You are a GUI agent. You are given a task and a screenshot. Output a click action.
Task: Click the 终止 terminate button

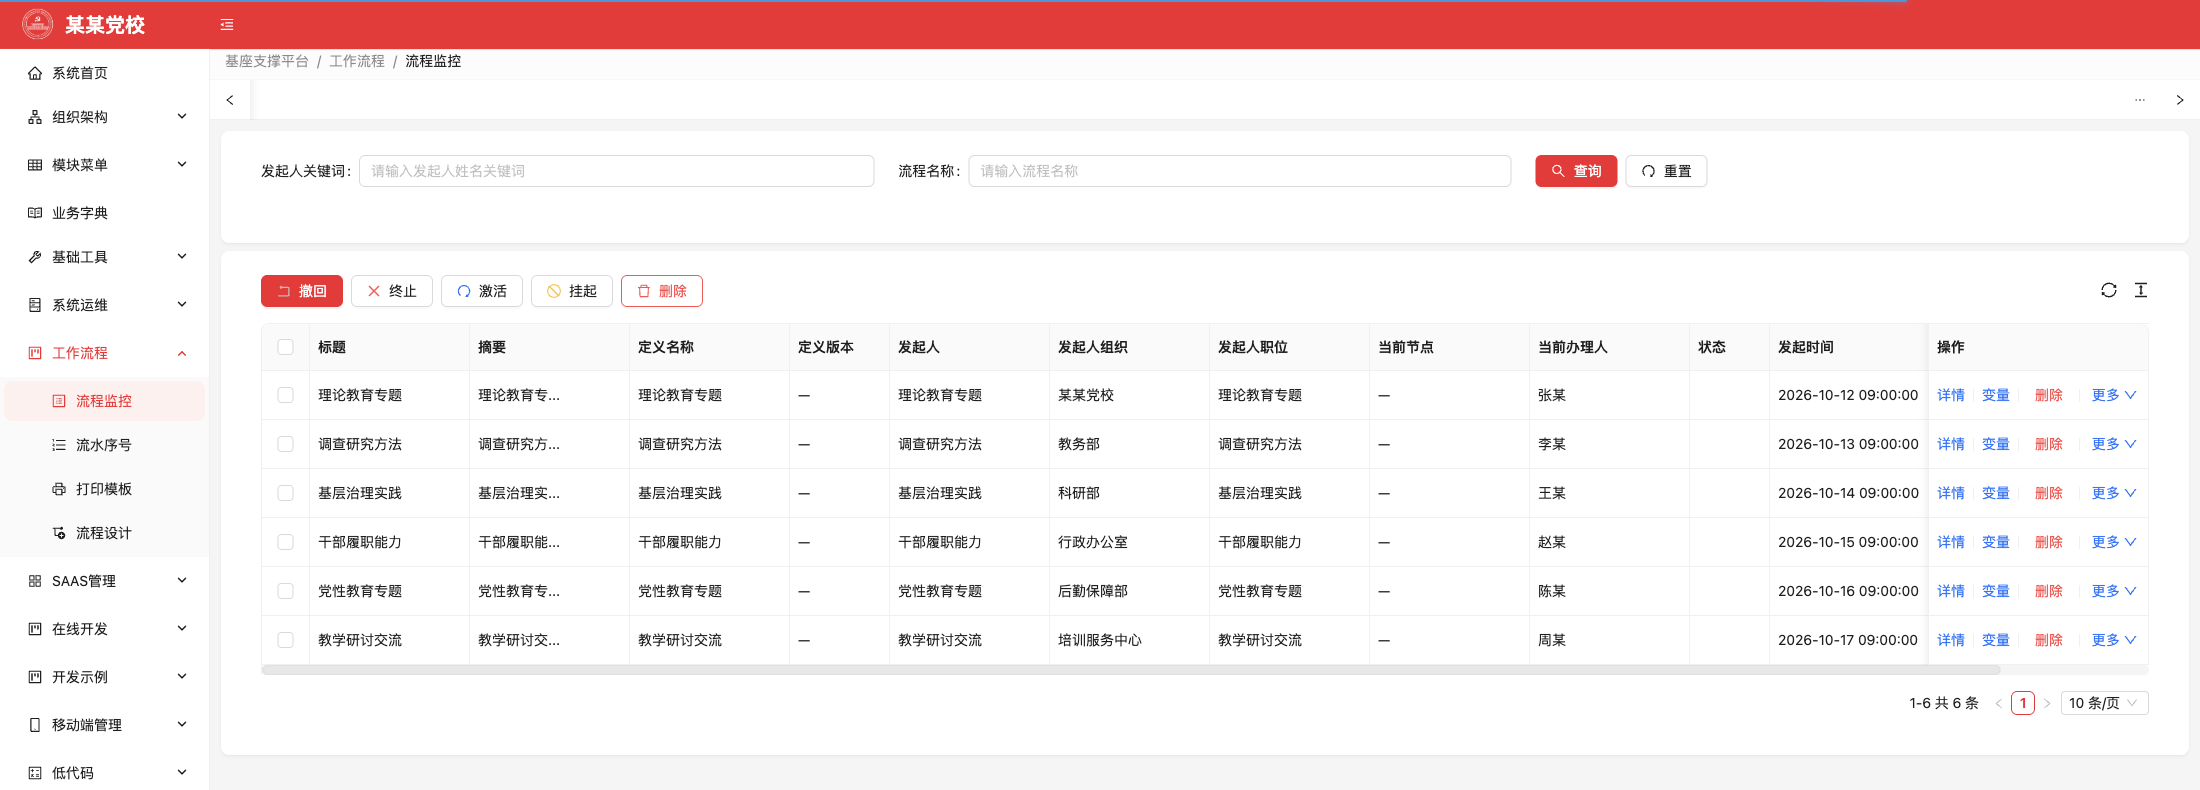click(392, 291)
